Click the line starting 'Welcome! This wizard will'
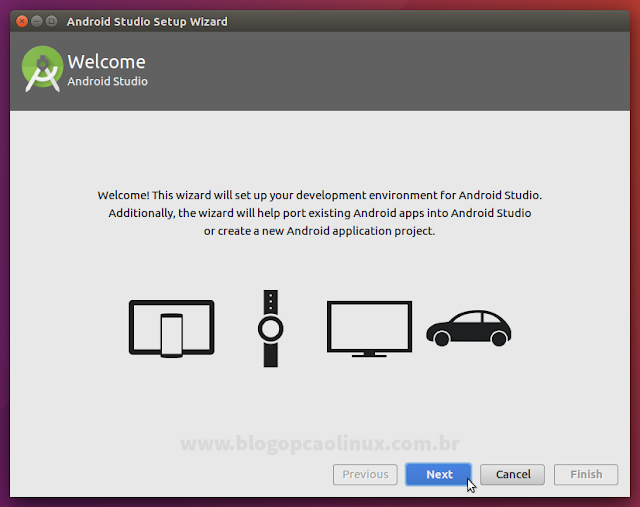Viewport: 640px width, 507px height. [320, 195]
